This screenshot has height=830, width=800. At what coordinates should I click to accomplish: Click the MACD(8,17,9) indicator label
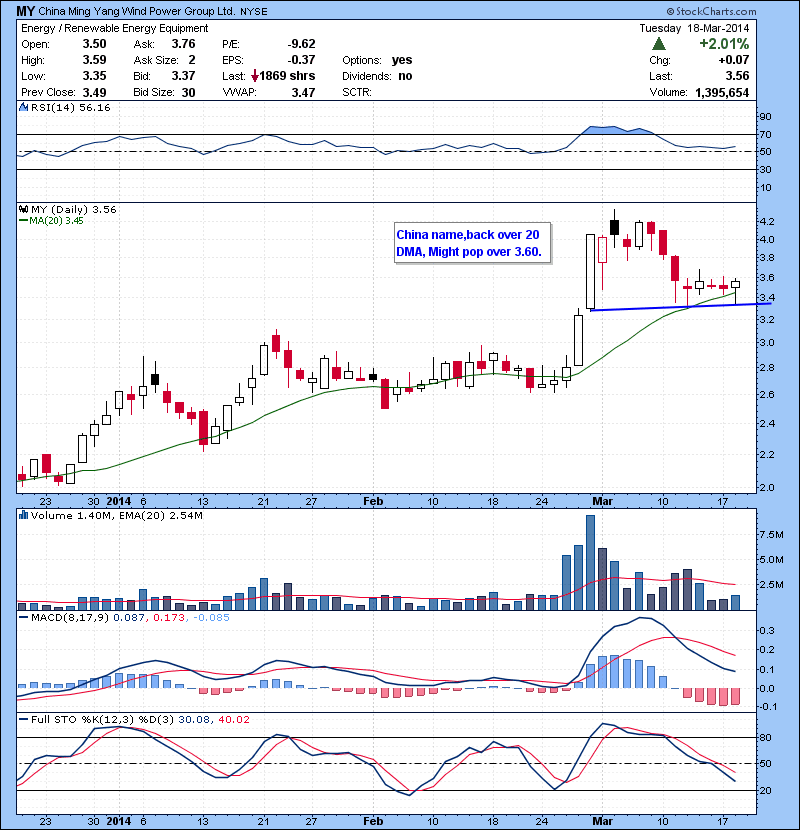[x=70, y=617]
